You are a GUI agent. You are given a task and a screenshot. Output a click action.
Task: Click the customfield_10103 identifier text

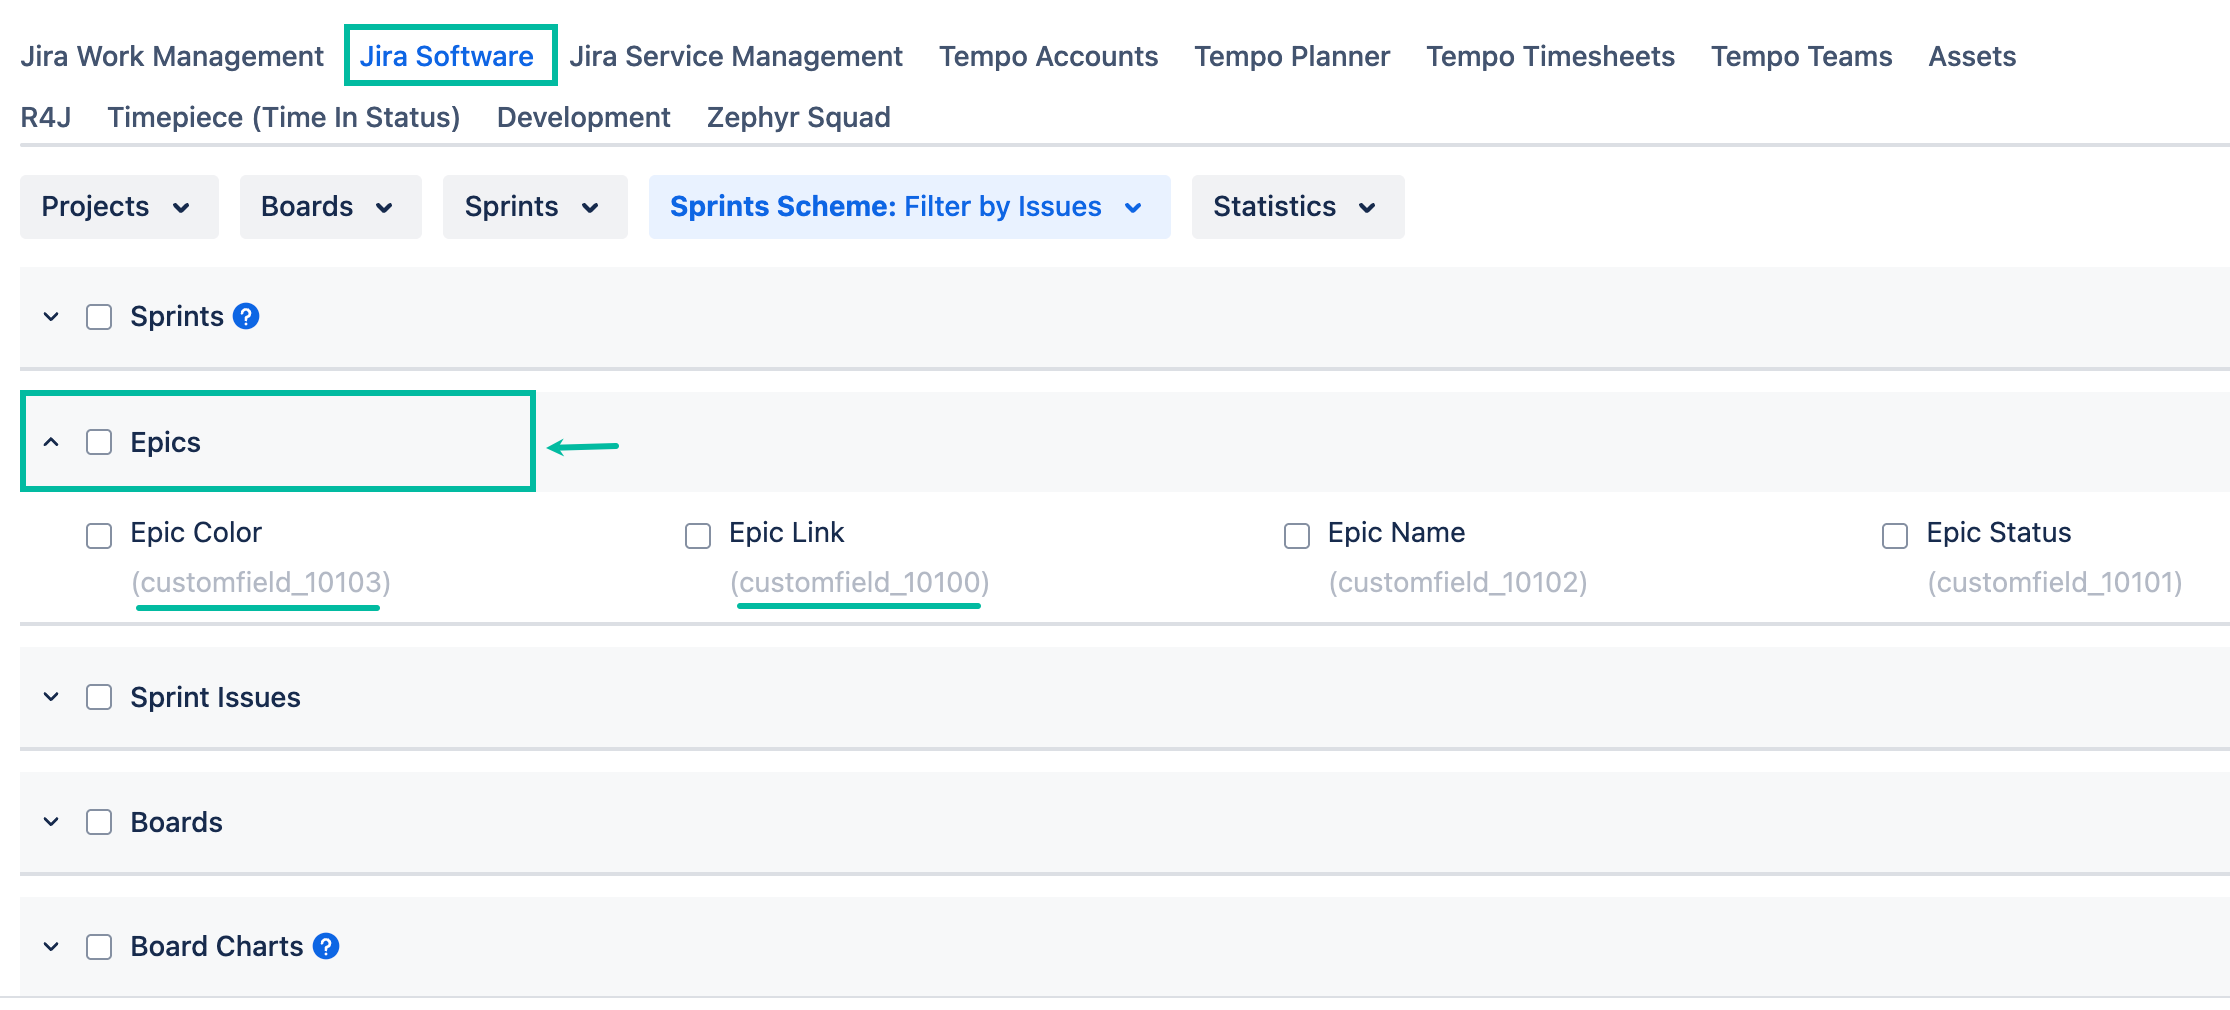coord(261,582)
